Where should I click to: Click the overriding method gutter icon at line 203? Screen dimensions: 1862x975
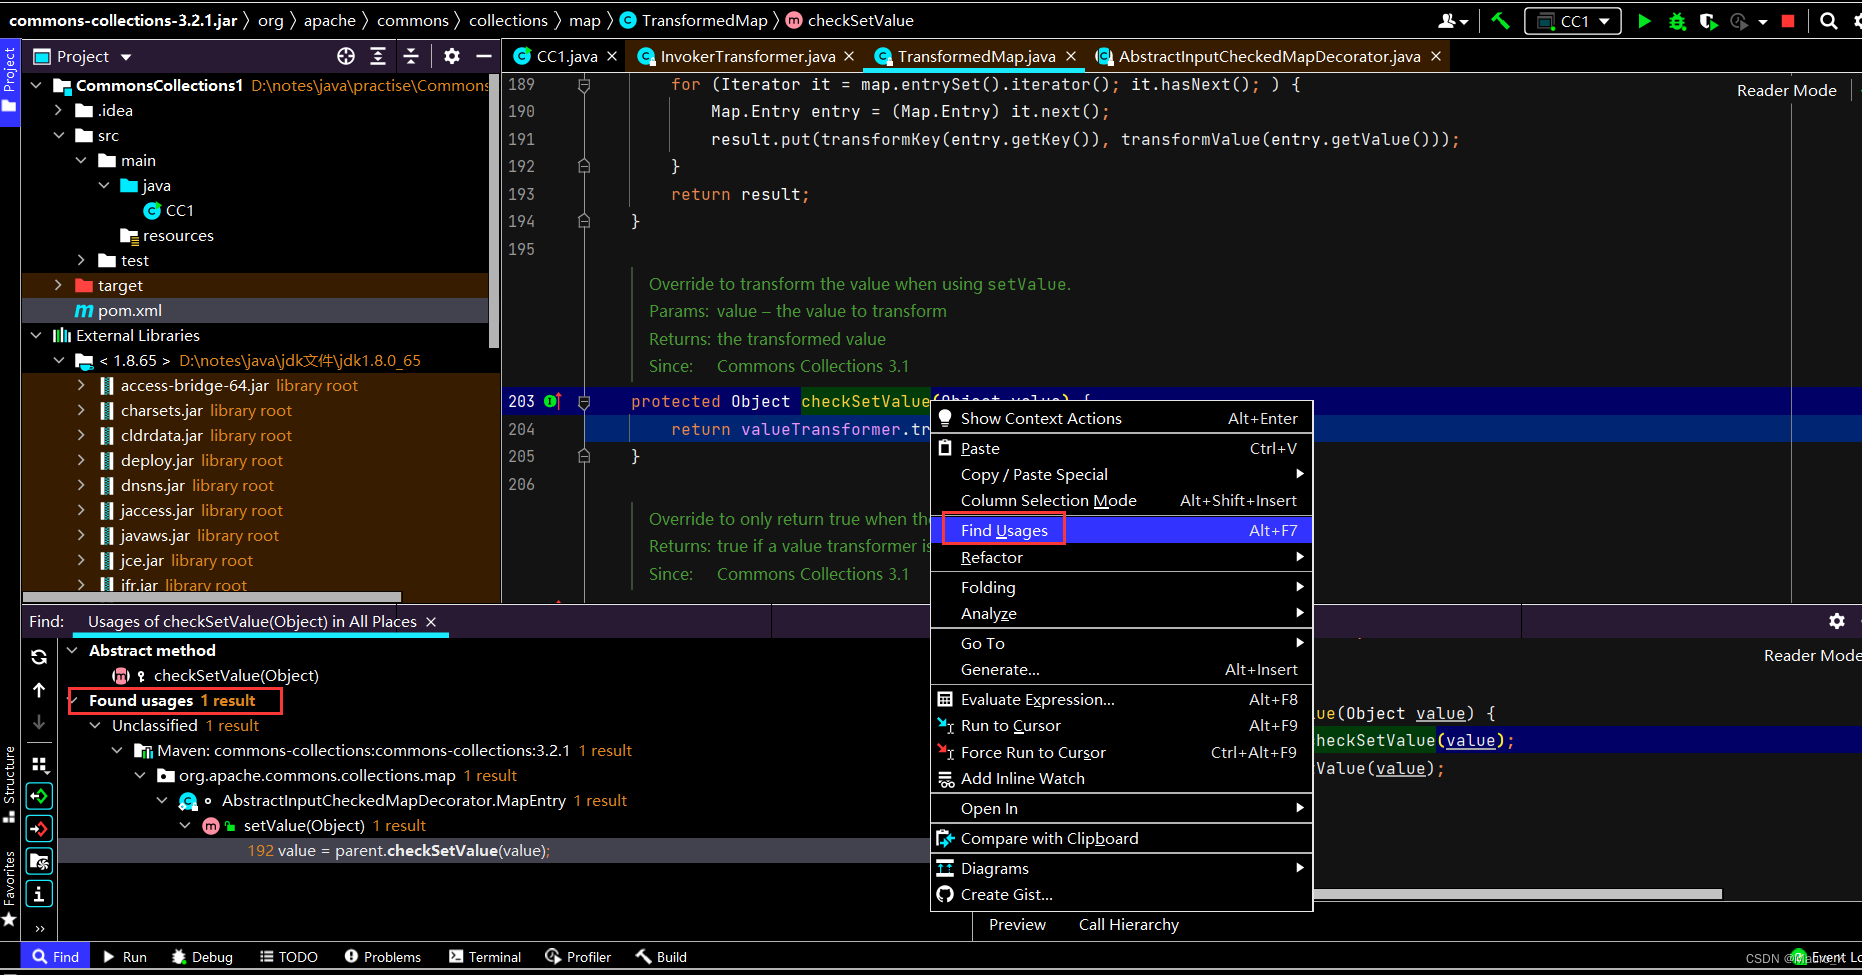552,401
